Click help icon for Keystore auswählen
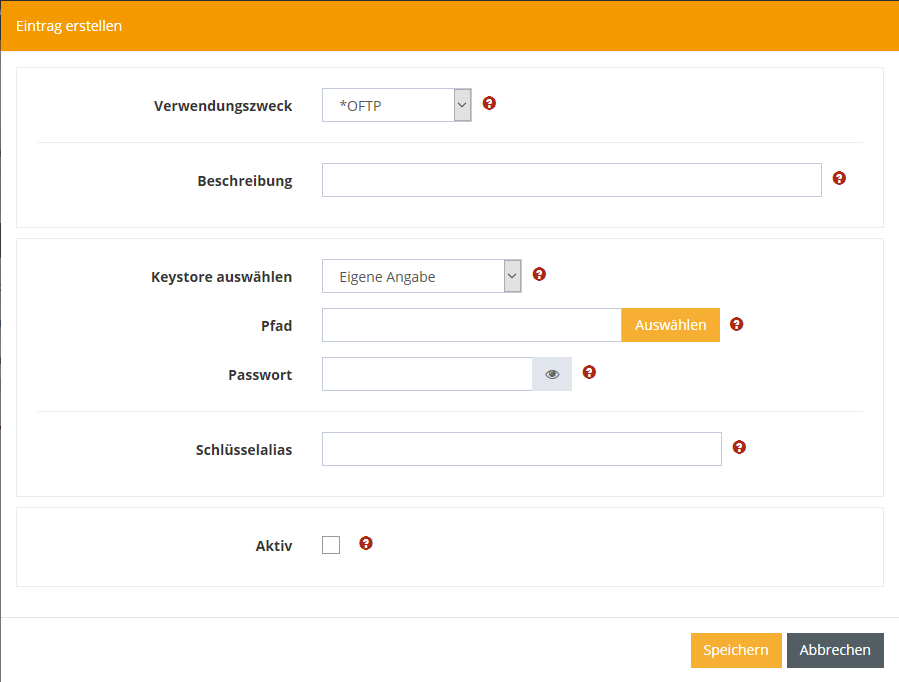This screenshot has width=899, height=682. point(539,274)
